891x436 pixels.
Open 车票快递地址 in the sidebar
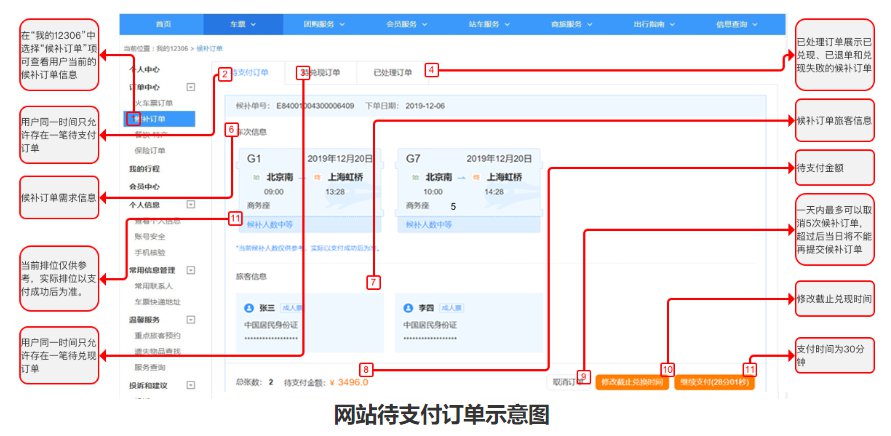point(157,301)
